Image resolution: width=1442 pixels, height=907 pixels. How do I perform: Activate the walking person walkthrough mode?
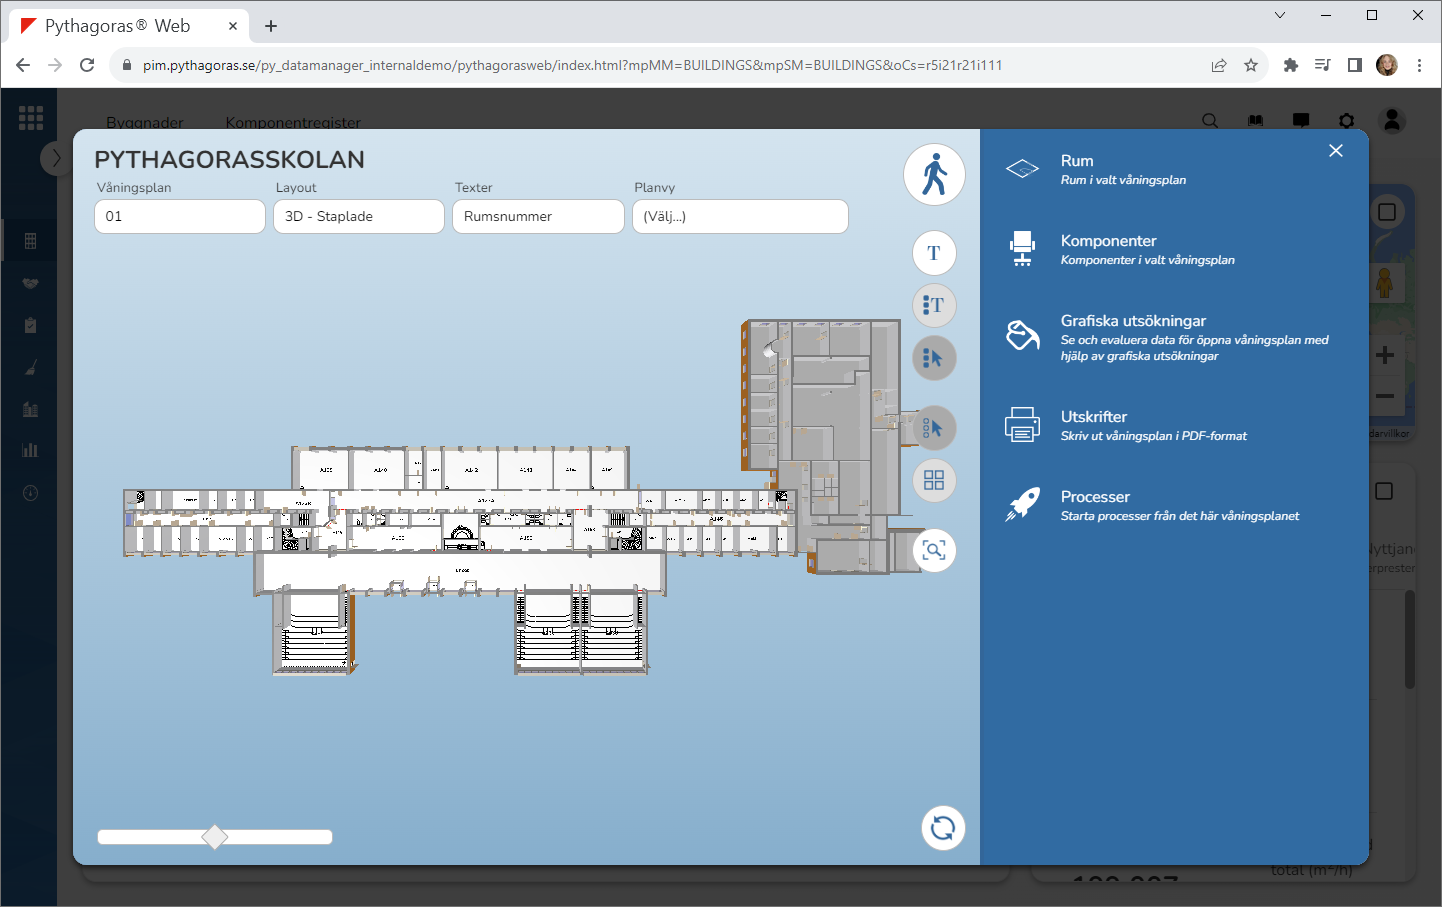coord(934,174)
